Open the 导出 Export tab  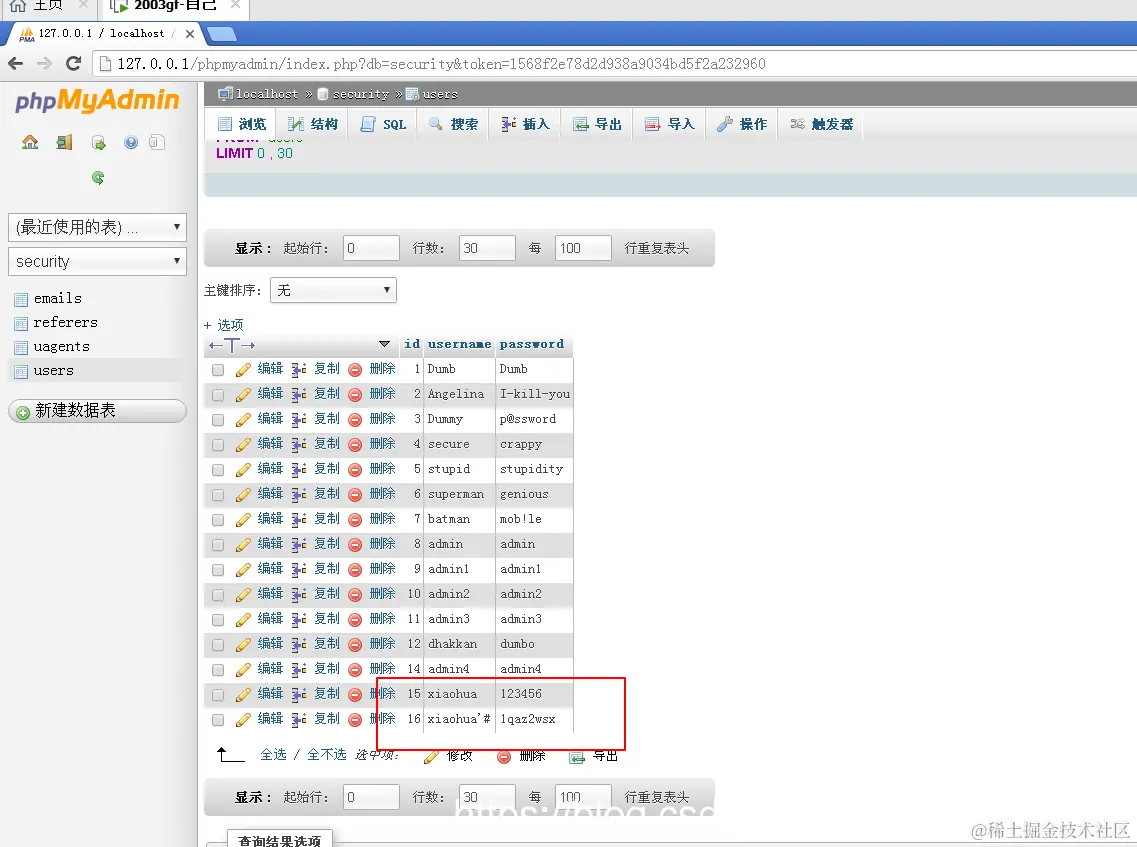pyautogui.click(x=598, y=124)
